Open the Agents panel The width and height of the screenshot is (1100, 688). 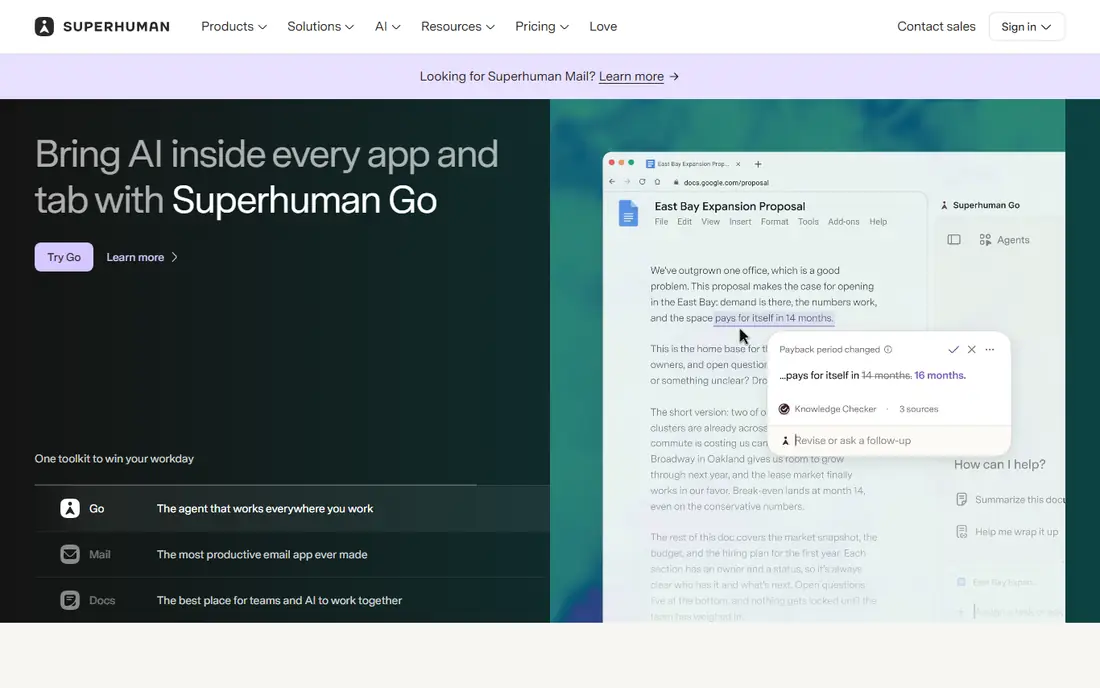pos(1005,240)
